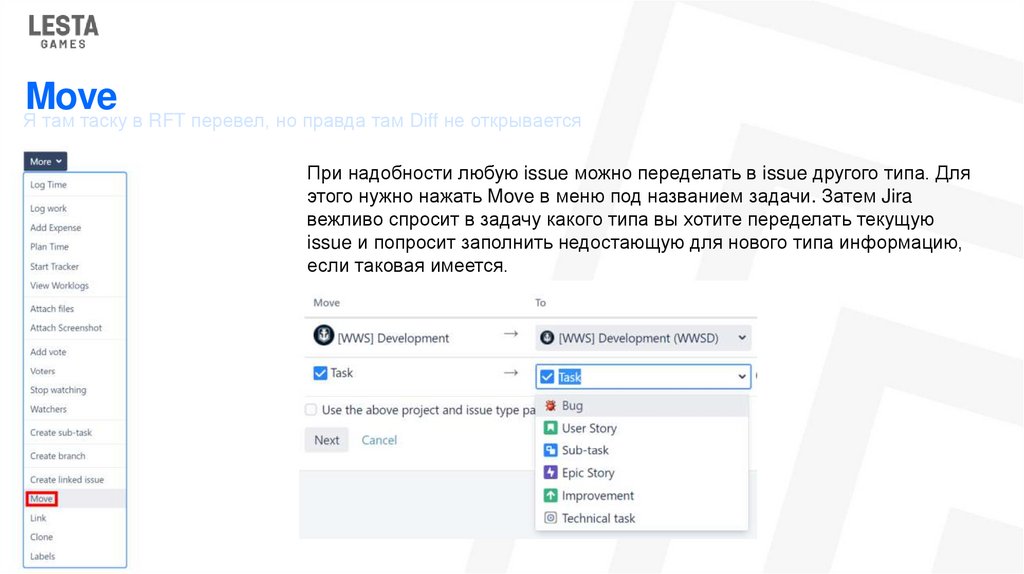Click the source WWS Development project avatar

(x=323, y=335)
